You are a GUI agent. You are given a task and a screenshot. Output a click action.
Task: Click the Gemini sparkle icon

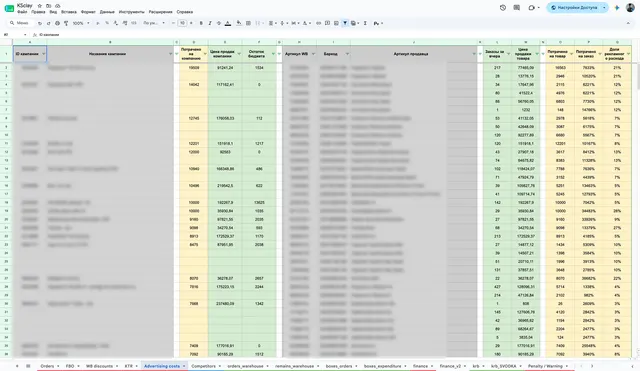pos(617,8)
